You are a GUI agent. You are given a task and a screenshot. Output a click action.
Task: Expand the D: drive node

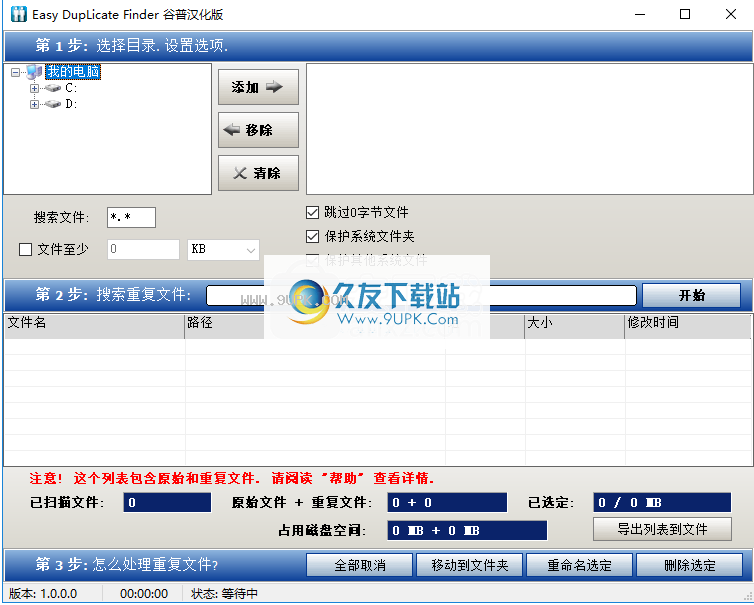coord(34,104)
